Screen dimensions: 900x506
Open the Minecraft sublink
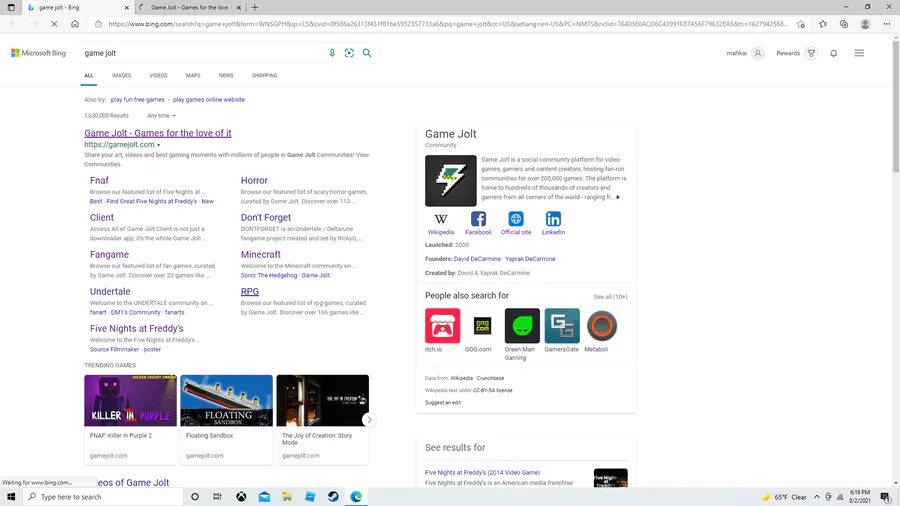261,254
